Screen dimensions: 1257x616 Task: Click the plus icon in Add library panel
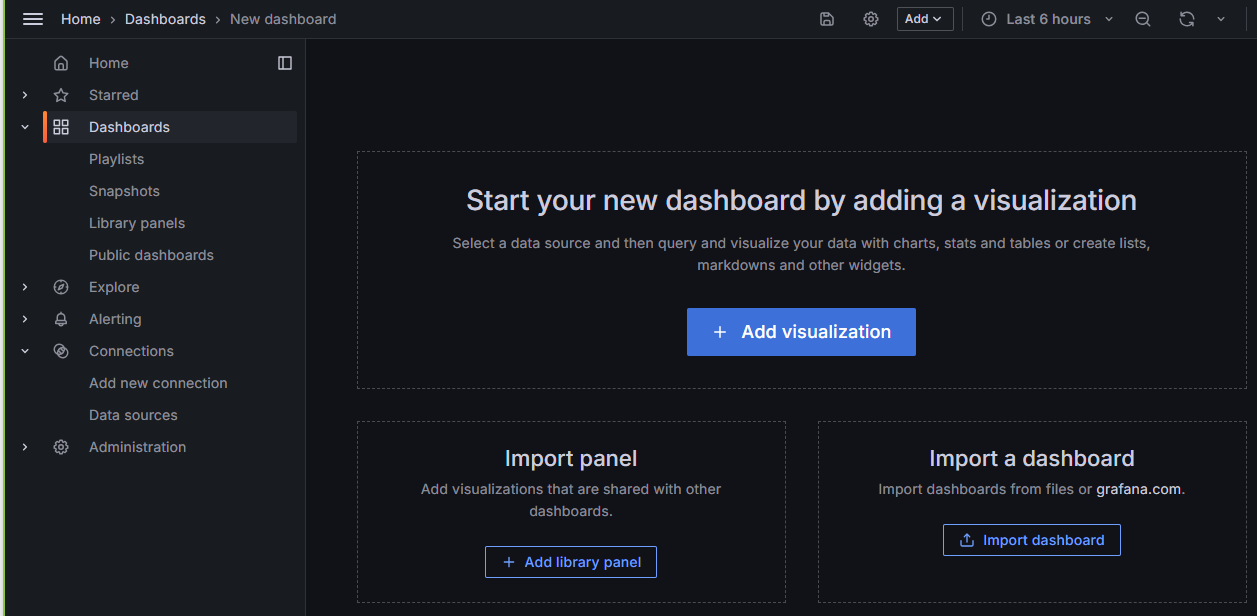point(509,562)
